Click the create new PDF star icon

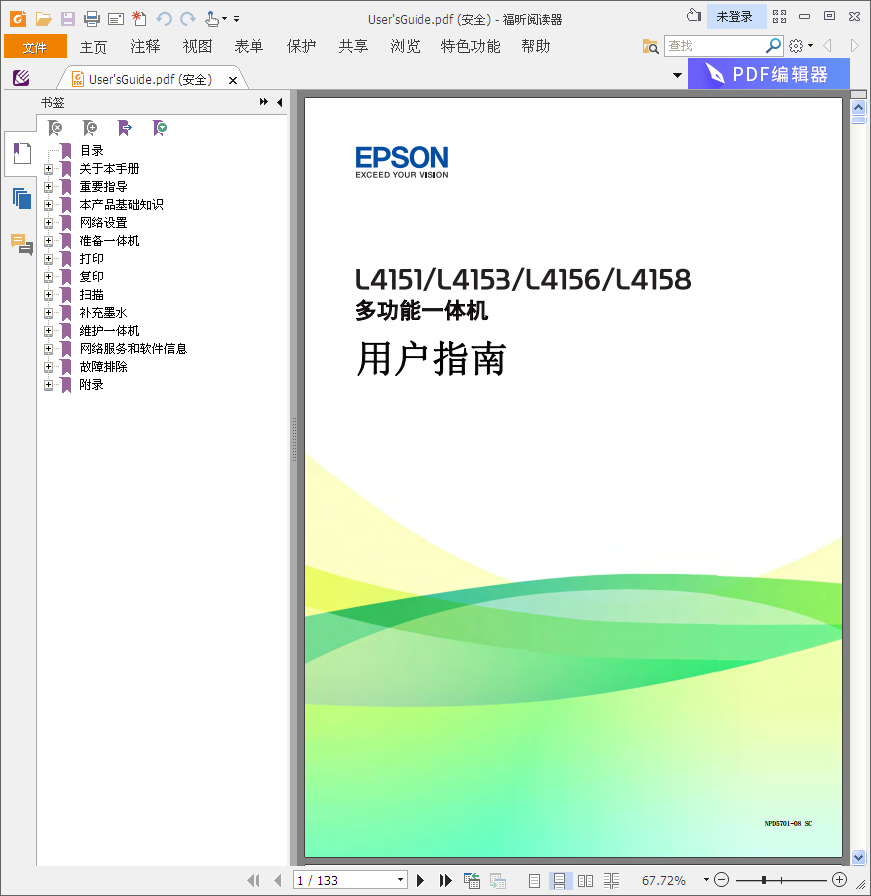139,19
